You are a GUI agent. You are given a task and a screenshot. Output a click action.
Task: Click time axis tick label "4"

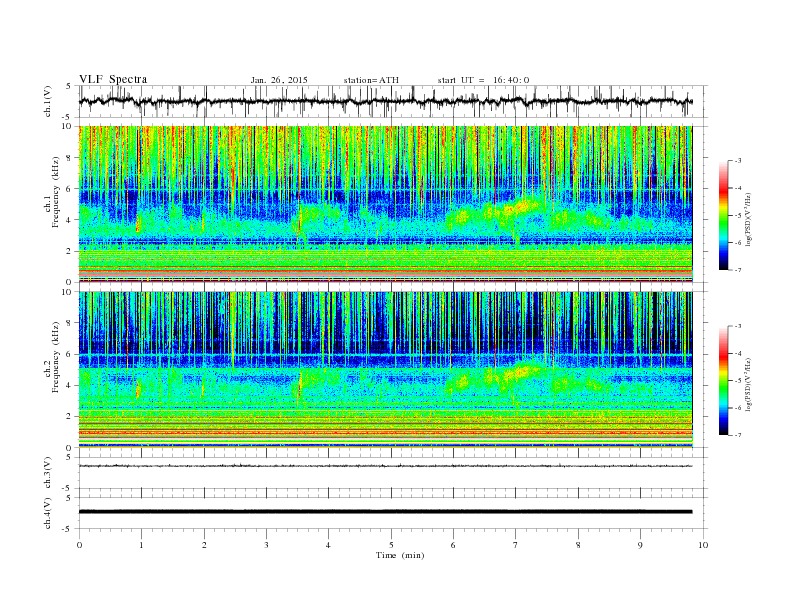[x=329, y=545]
